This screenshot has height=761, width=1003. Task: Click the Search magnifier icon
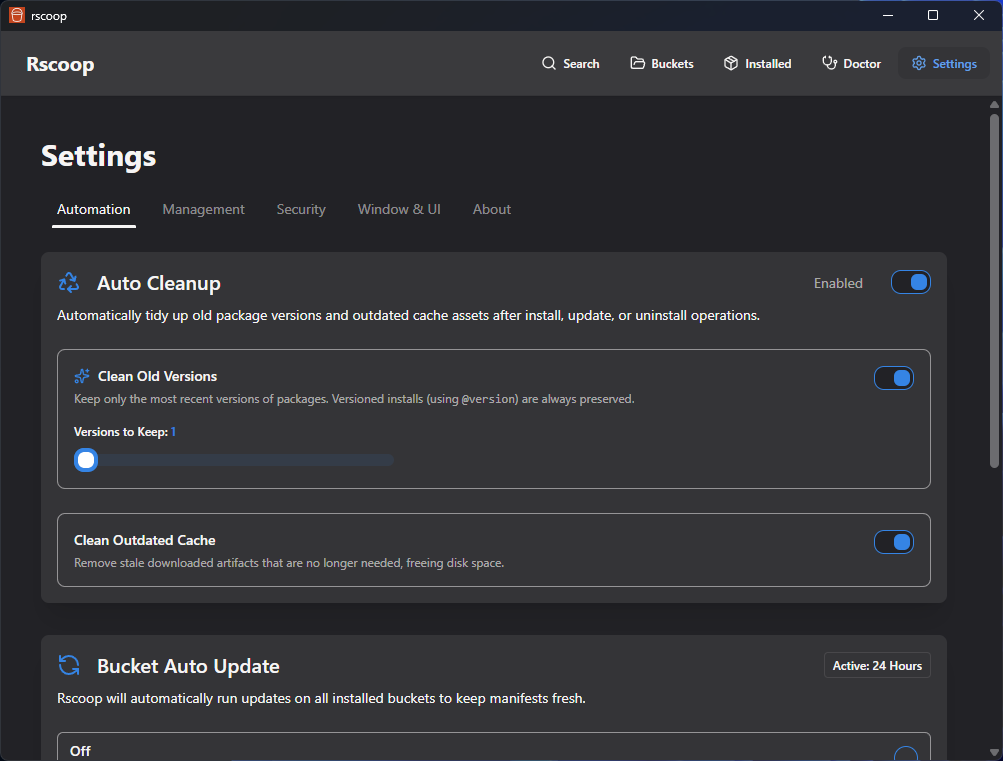pos(548,63)
